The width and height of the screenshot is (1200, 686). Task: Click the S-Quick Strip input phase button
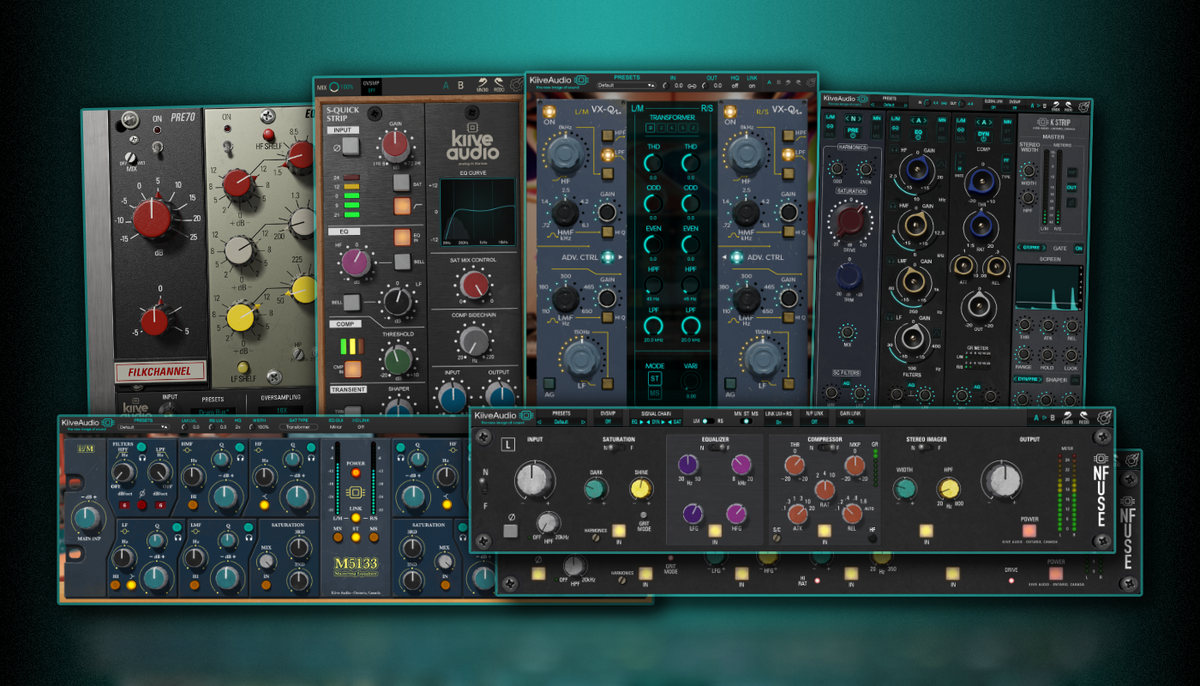[x=351, y=146]
